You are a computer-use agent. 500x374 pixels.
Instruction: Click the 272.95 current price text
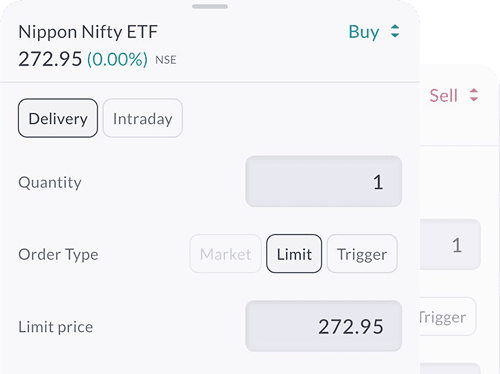tap(50, 59)
